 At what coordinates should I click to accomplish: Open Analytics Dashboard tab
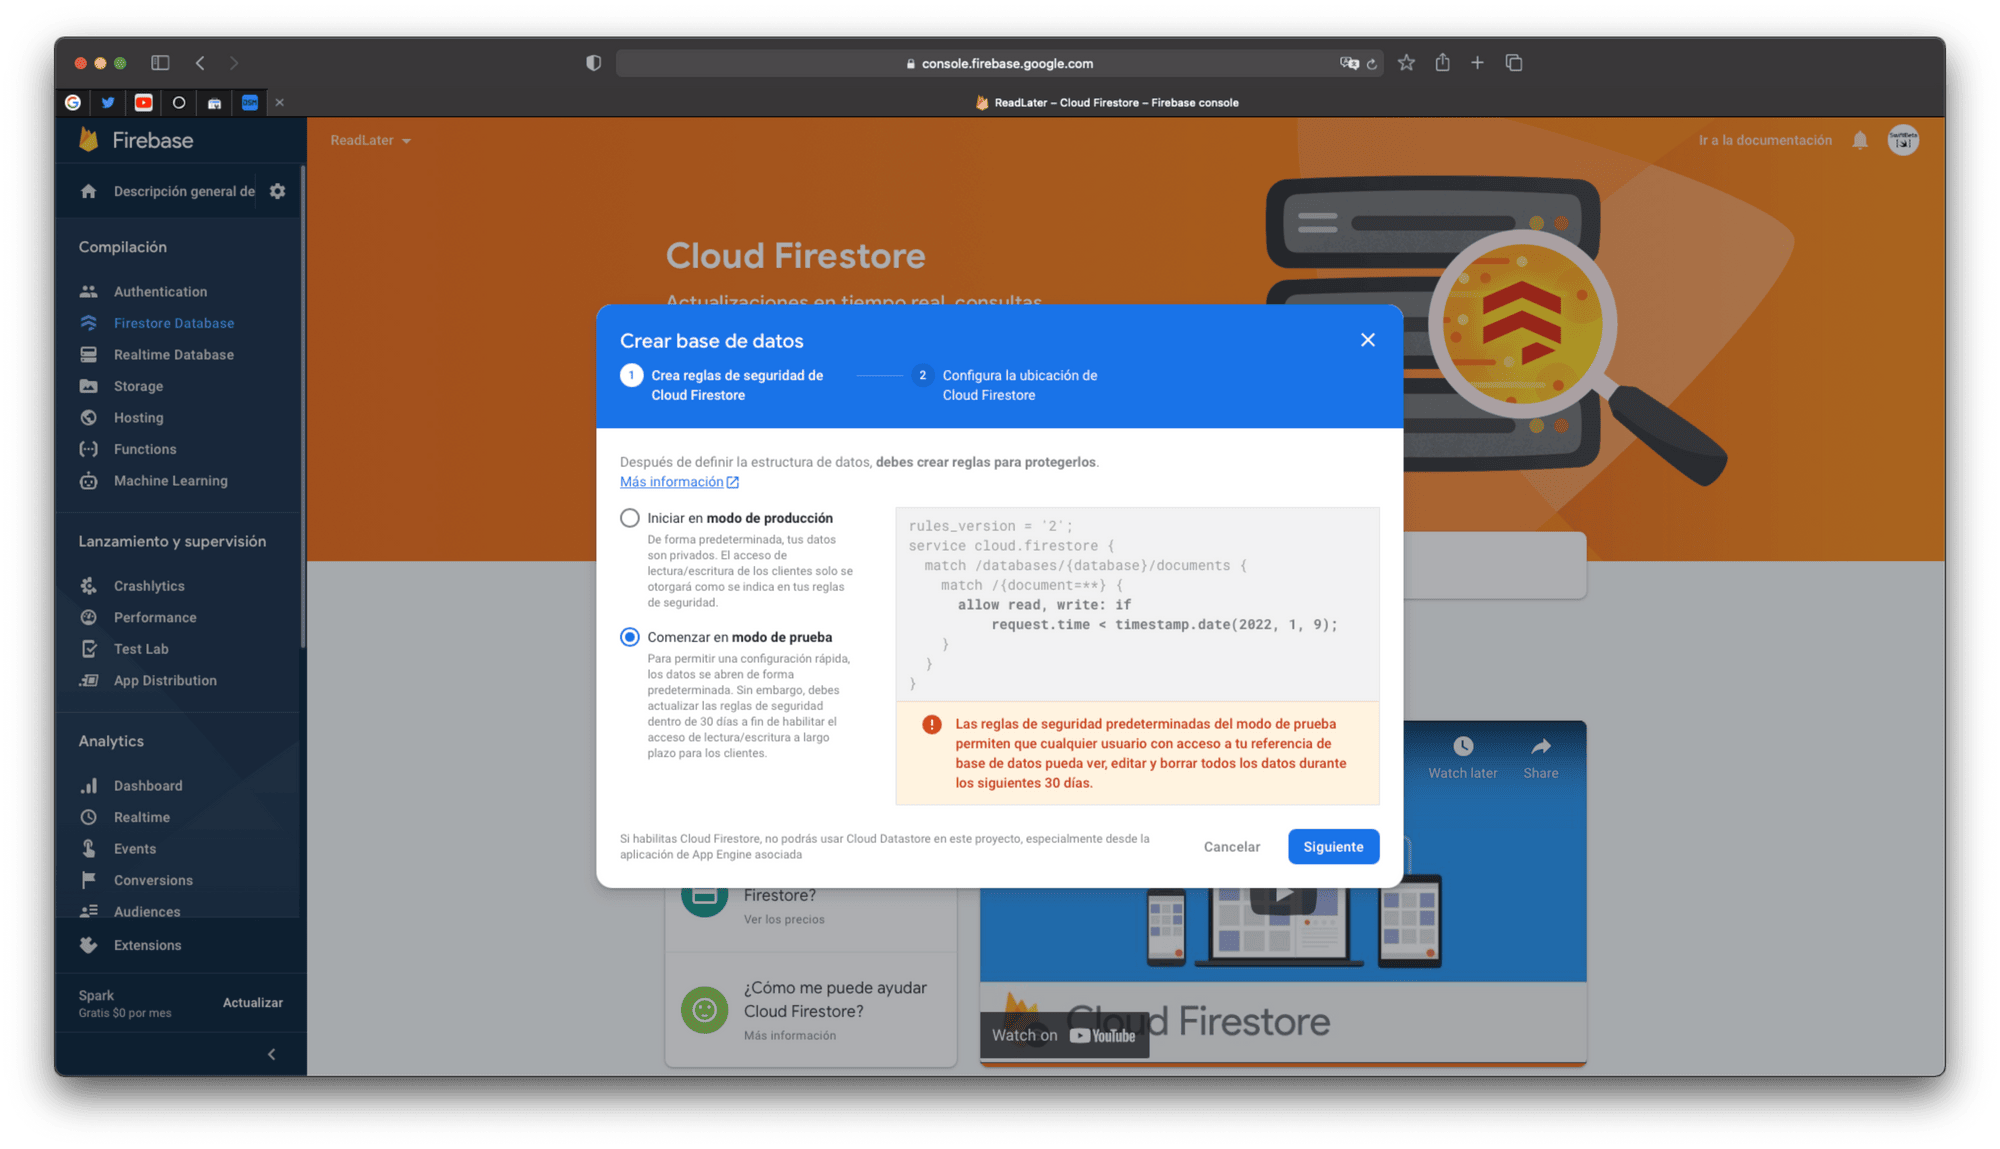click(x=148, y=785)
